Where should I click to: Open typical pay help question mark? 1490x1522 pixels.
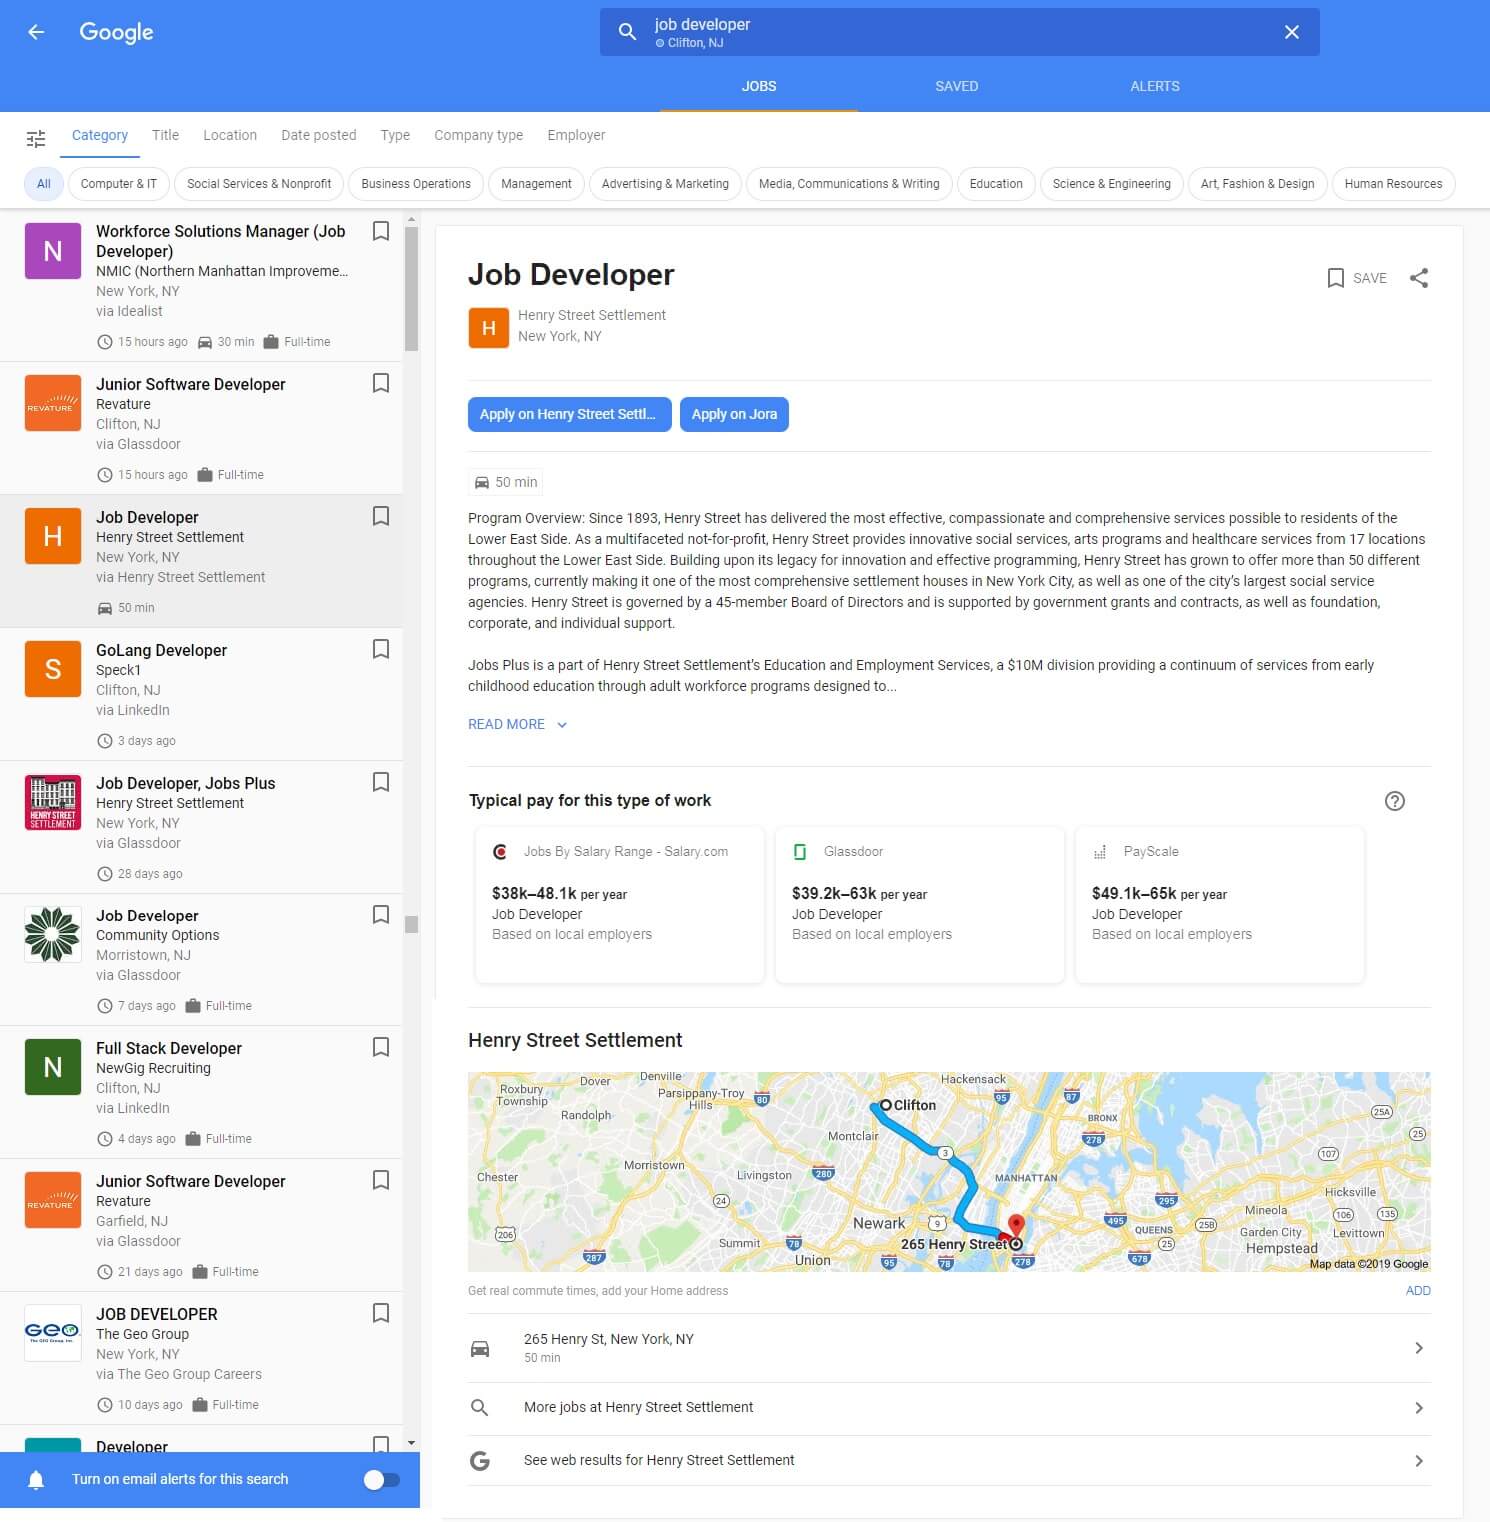[x=1394, y=801]
